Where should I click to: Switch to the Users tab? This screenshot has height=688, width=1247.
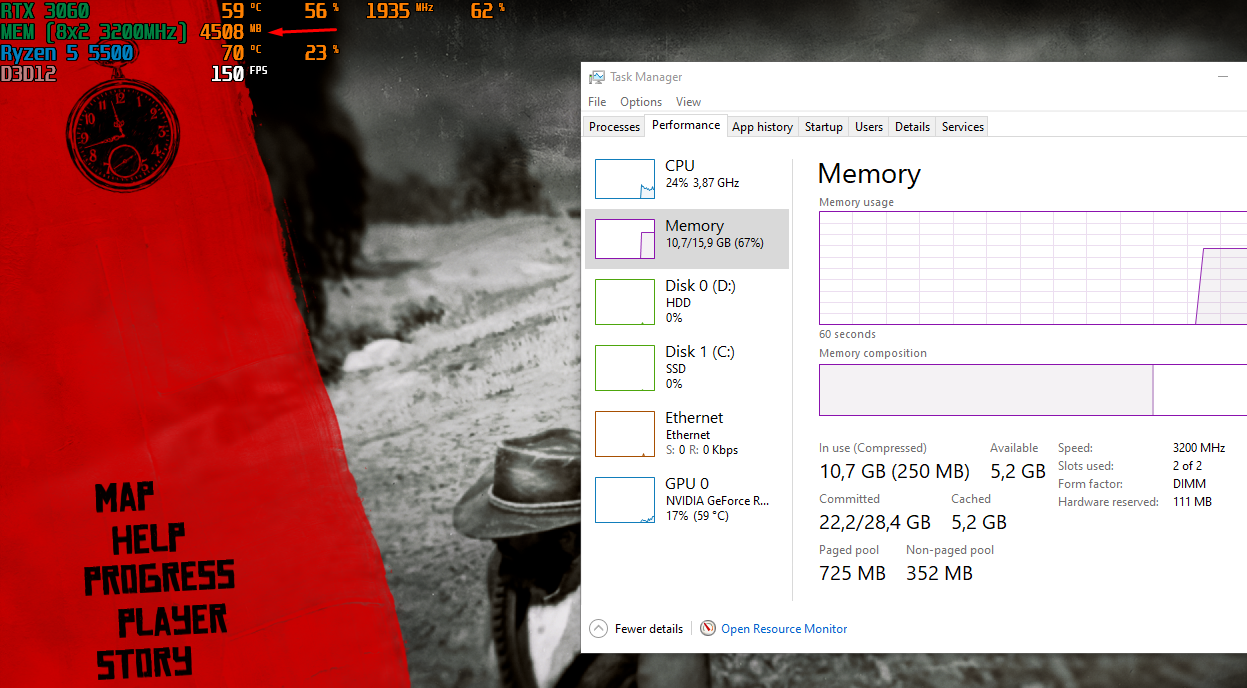[x=869, y=127]
